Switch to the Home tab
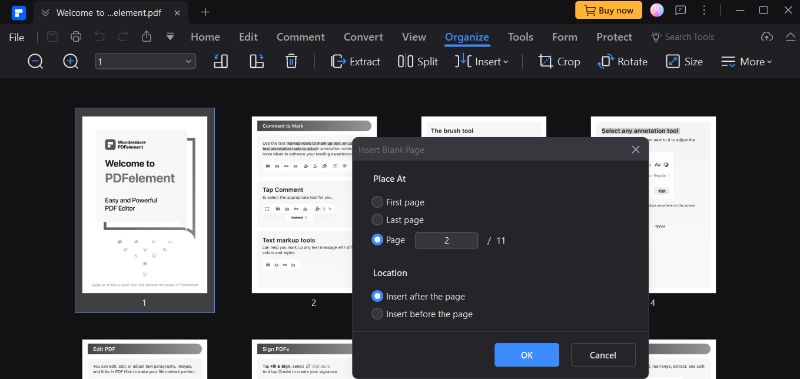Viewport: 800px width, 379px height. click(205, 37)
